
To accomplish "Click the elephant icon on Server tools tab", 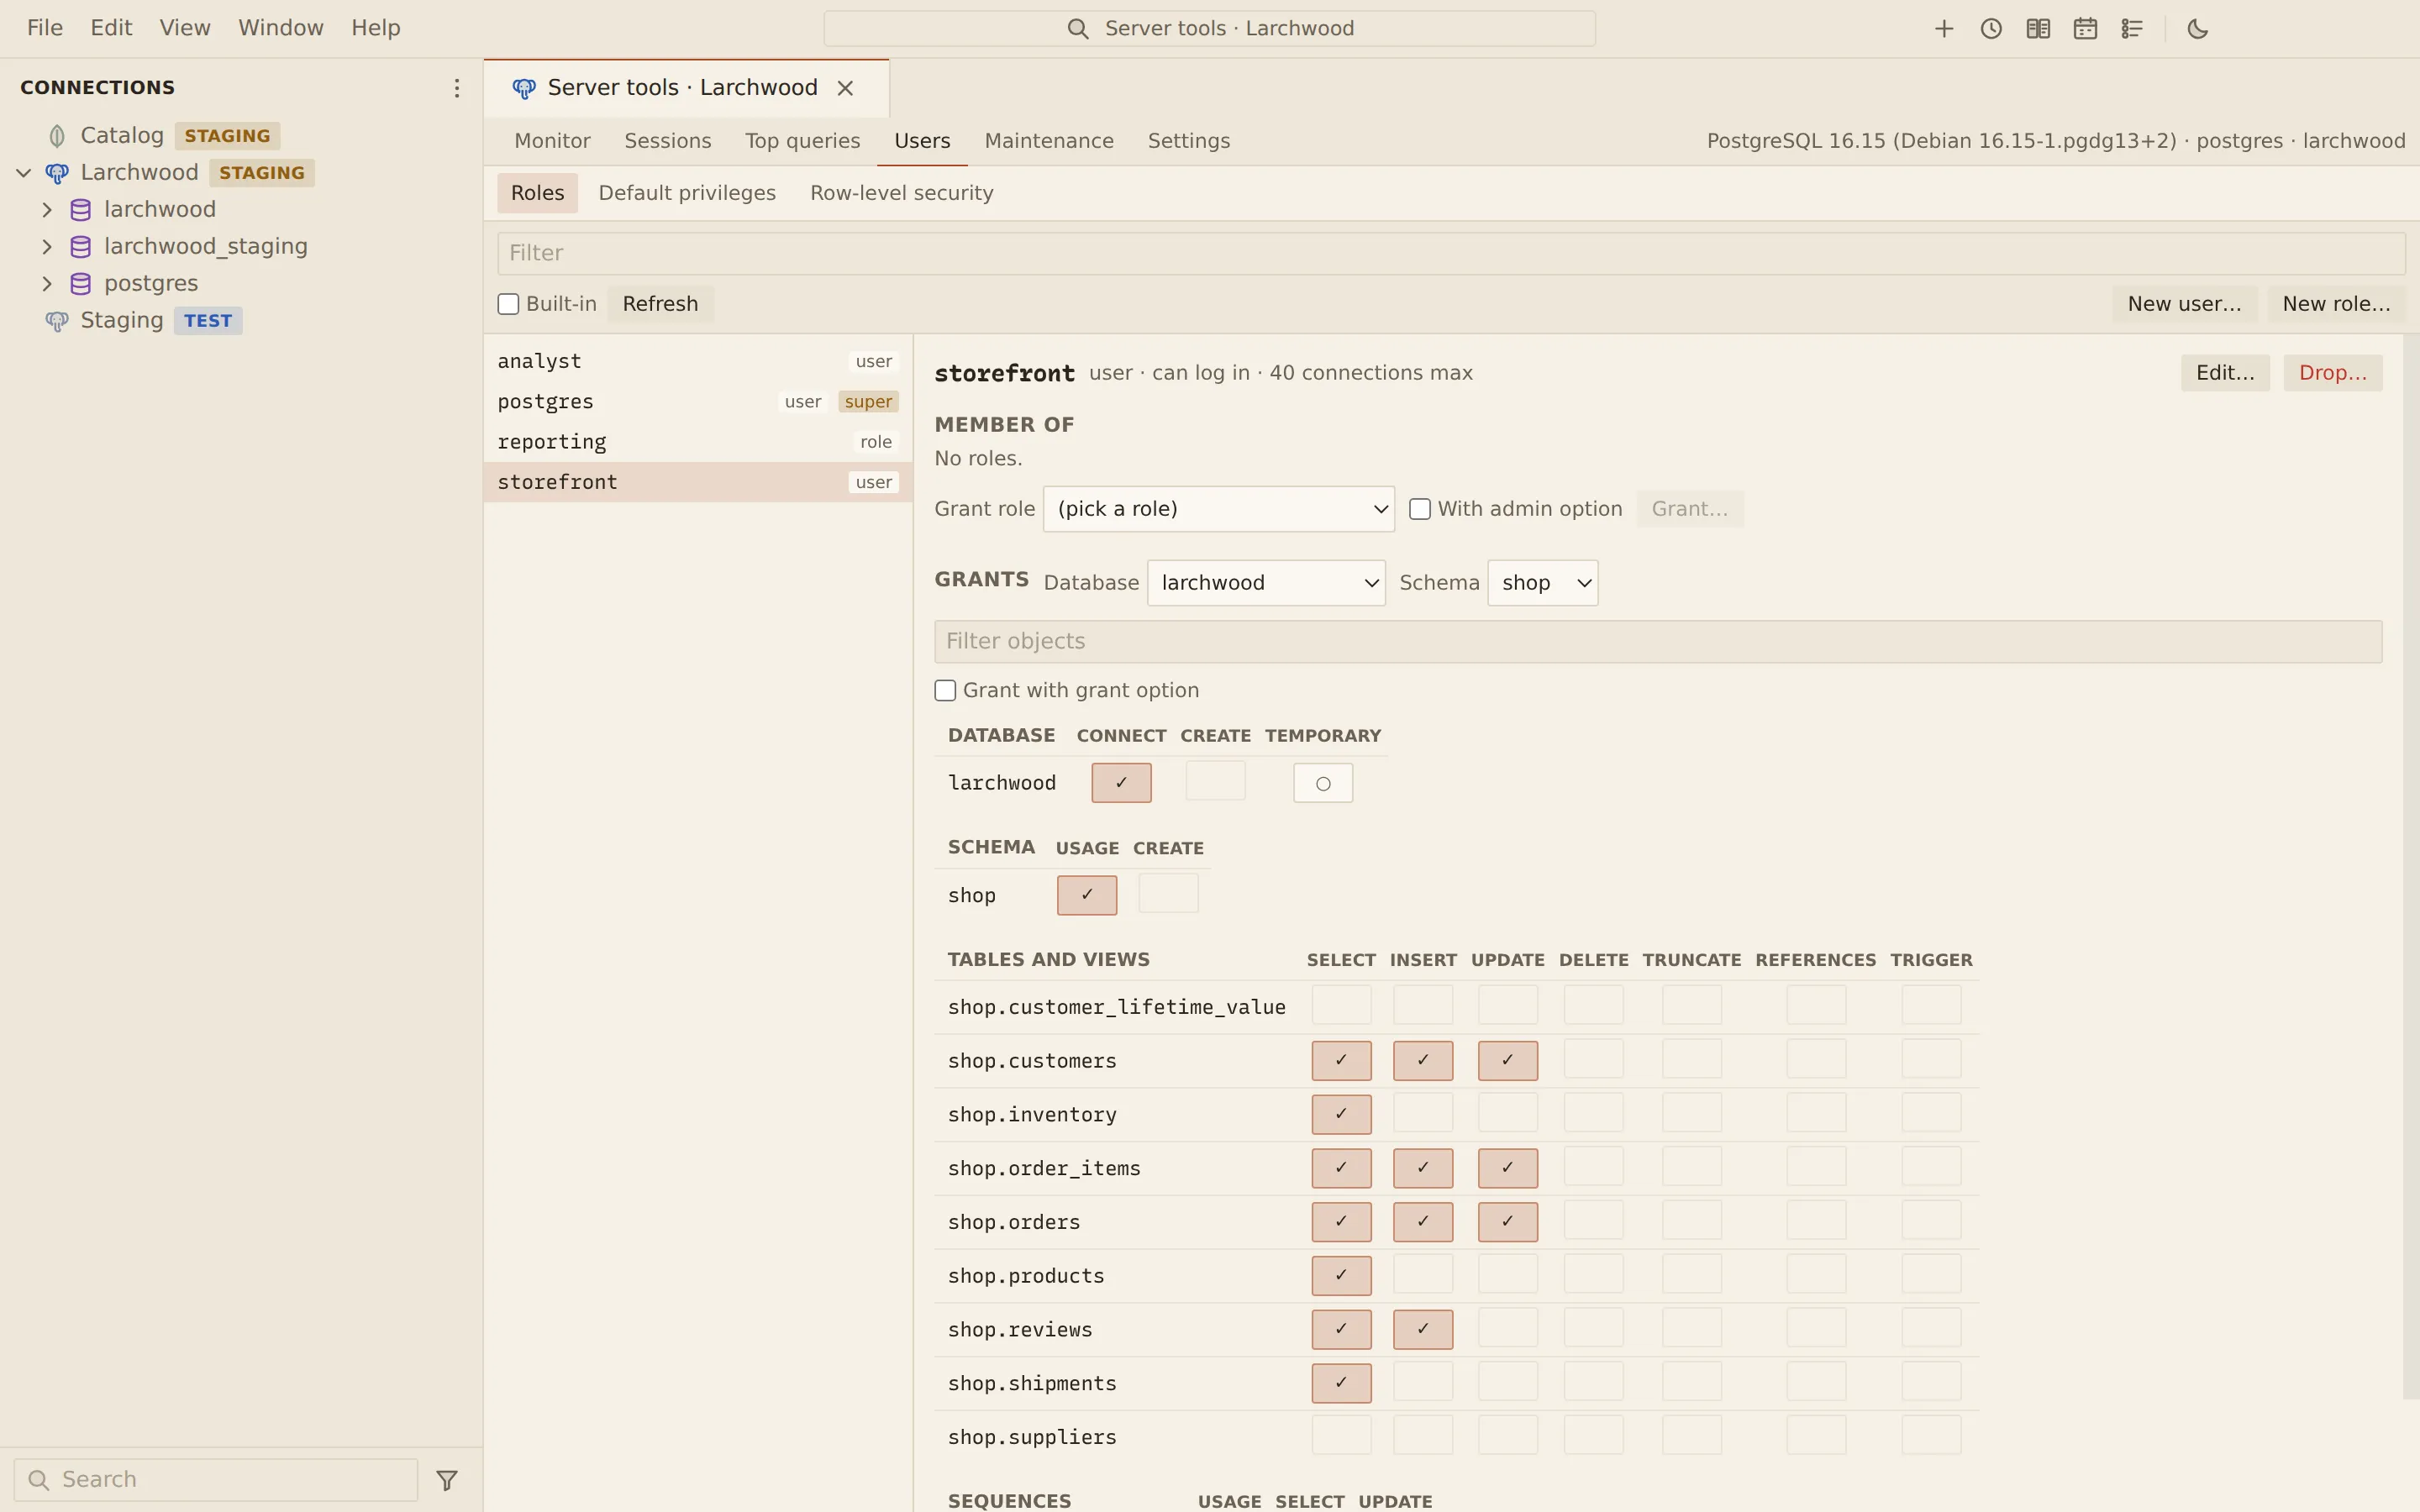I will coord(523,88).
